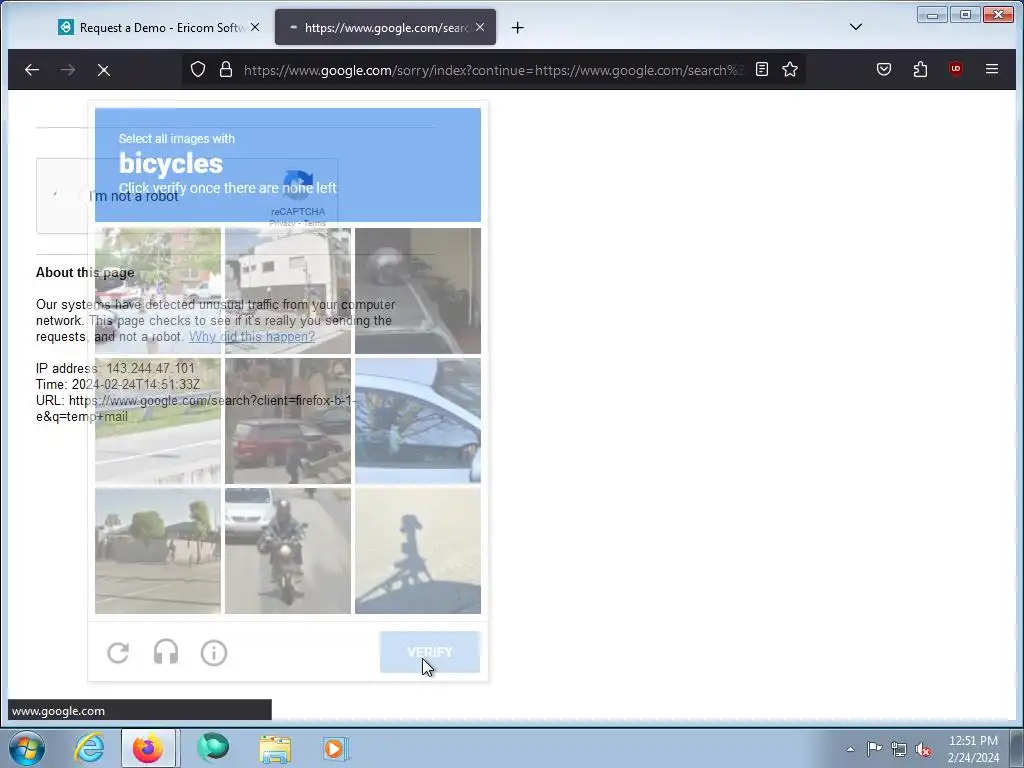Open the network tray icon
Image resolution: width=1024 pixels, height=768 pixels.
coord(899,749)
